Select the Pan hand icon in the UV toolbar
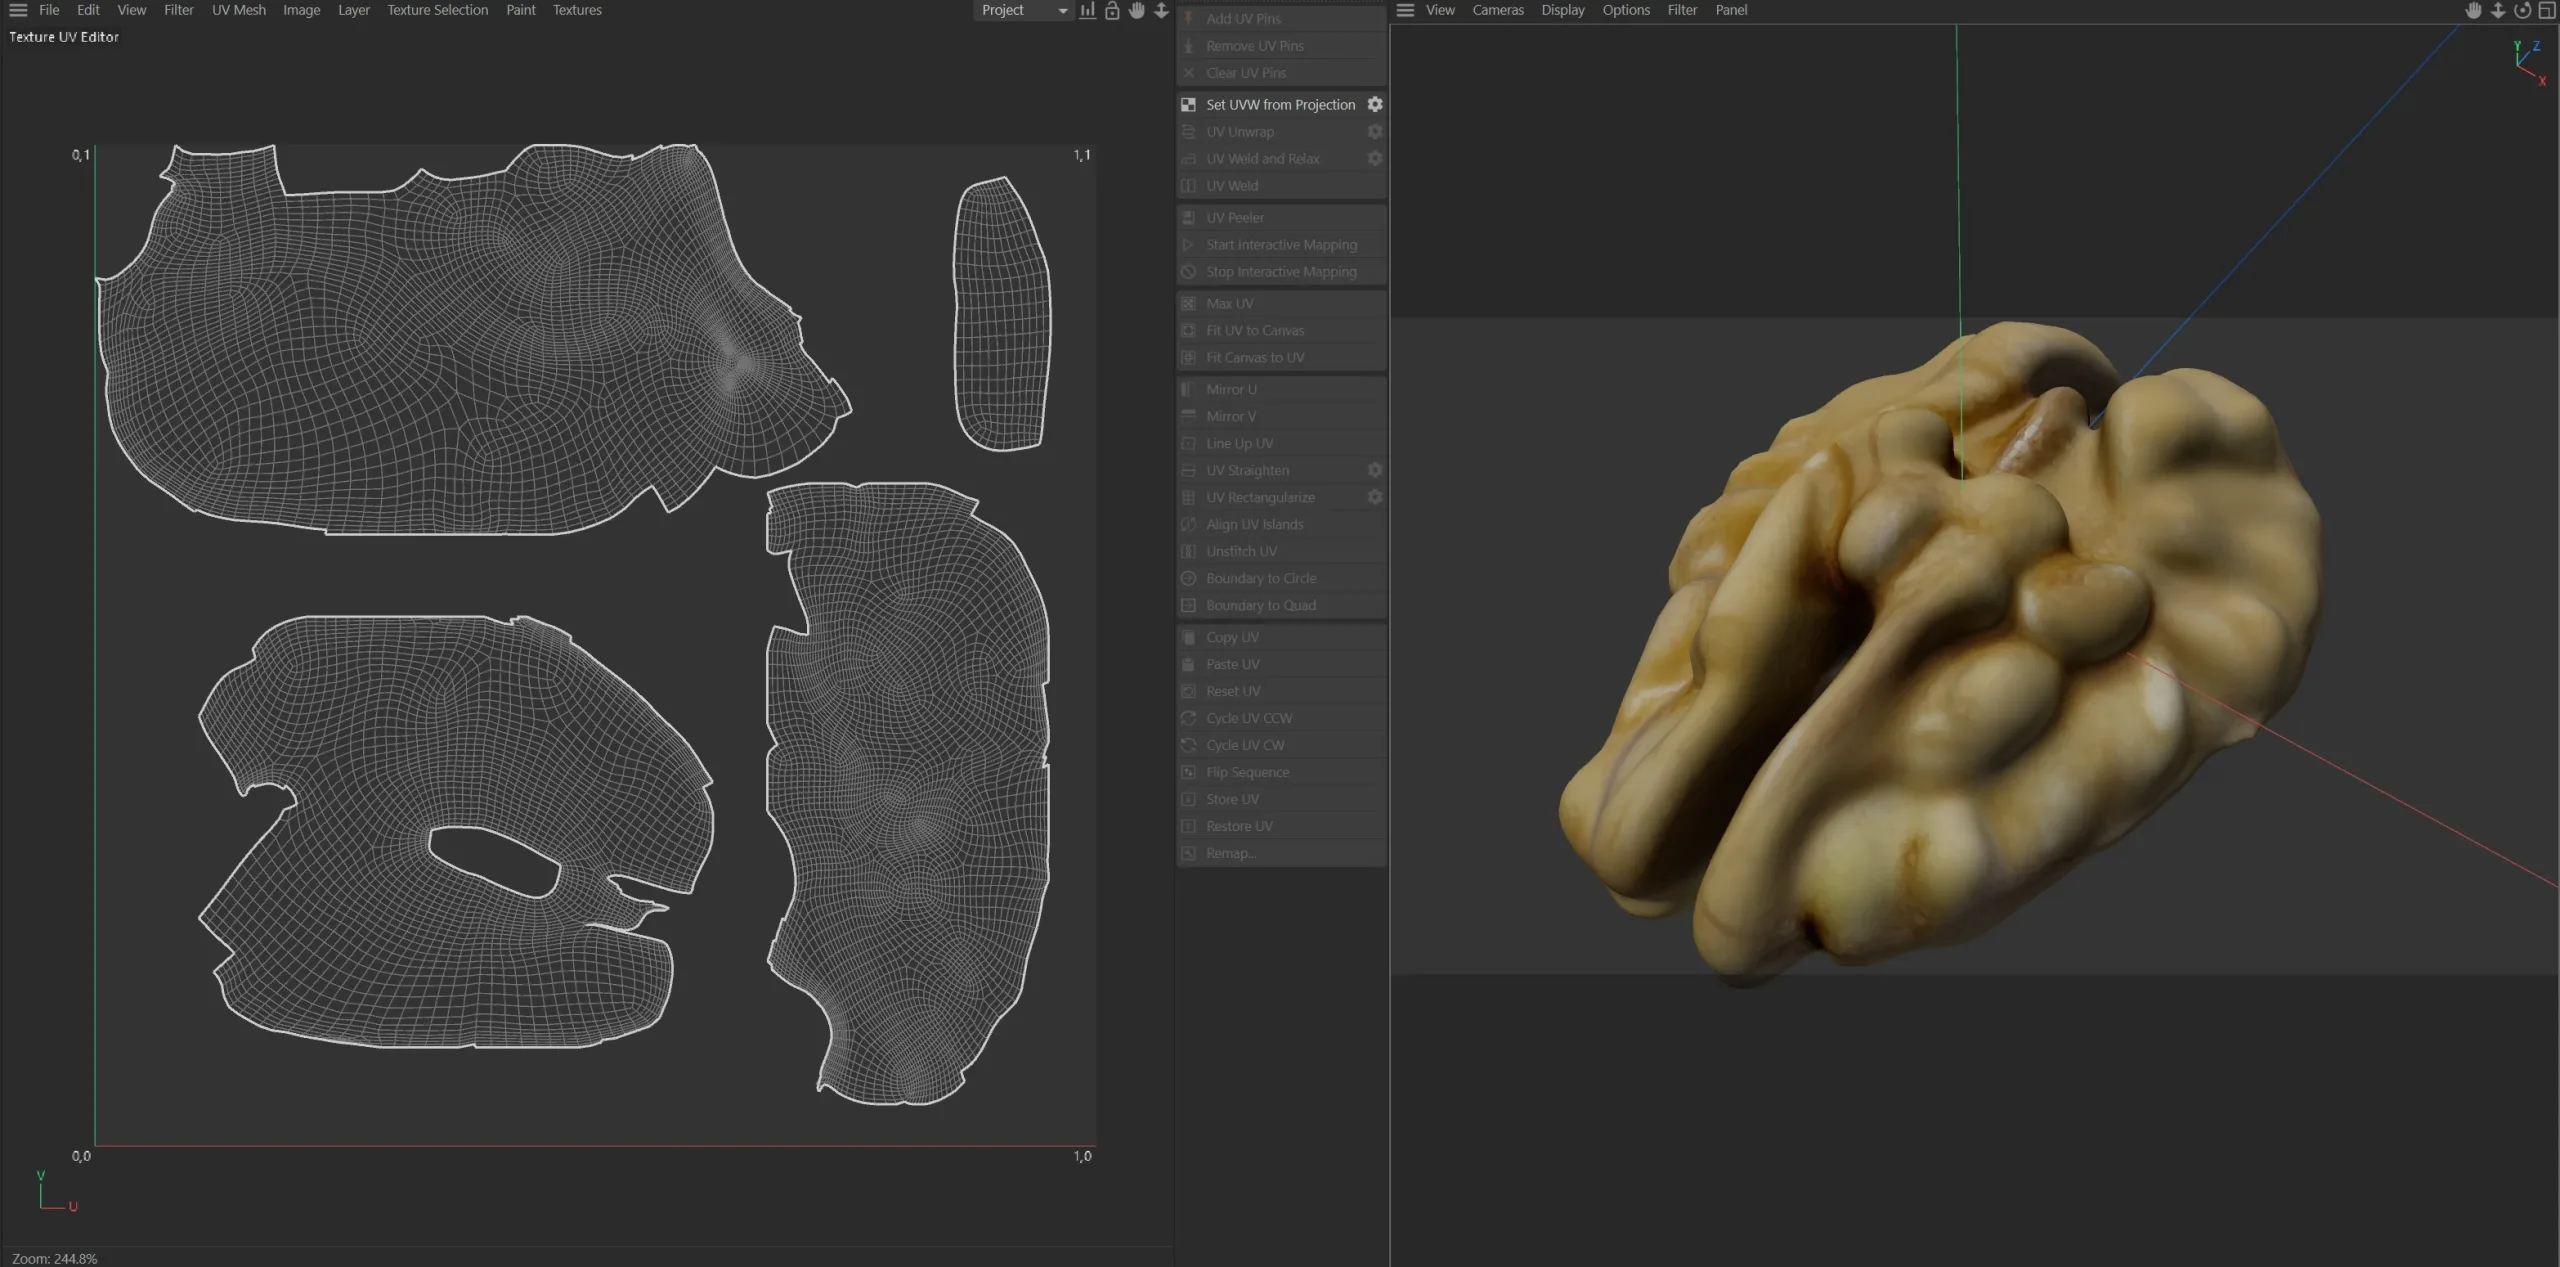Screen dimensions: 2560x1267 1136,10
